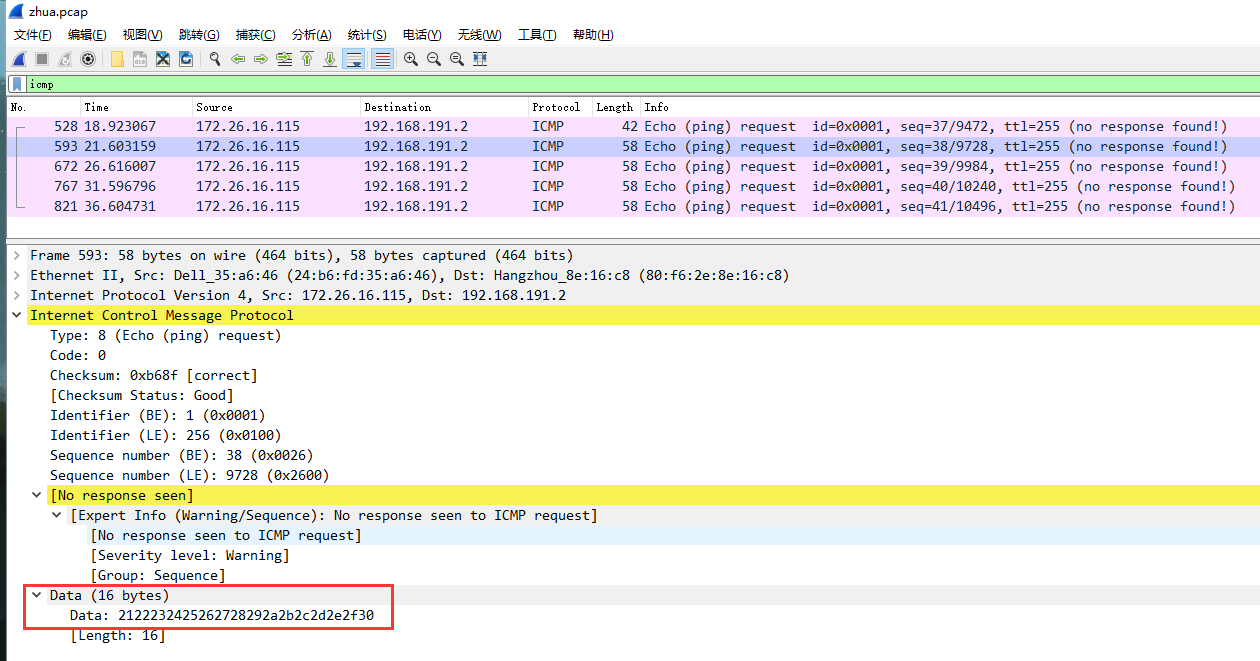Open capture options gear icon
Viewport: 1260px width, 661px height.
pos(88,59)
